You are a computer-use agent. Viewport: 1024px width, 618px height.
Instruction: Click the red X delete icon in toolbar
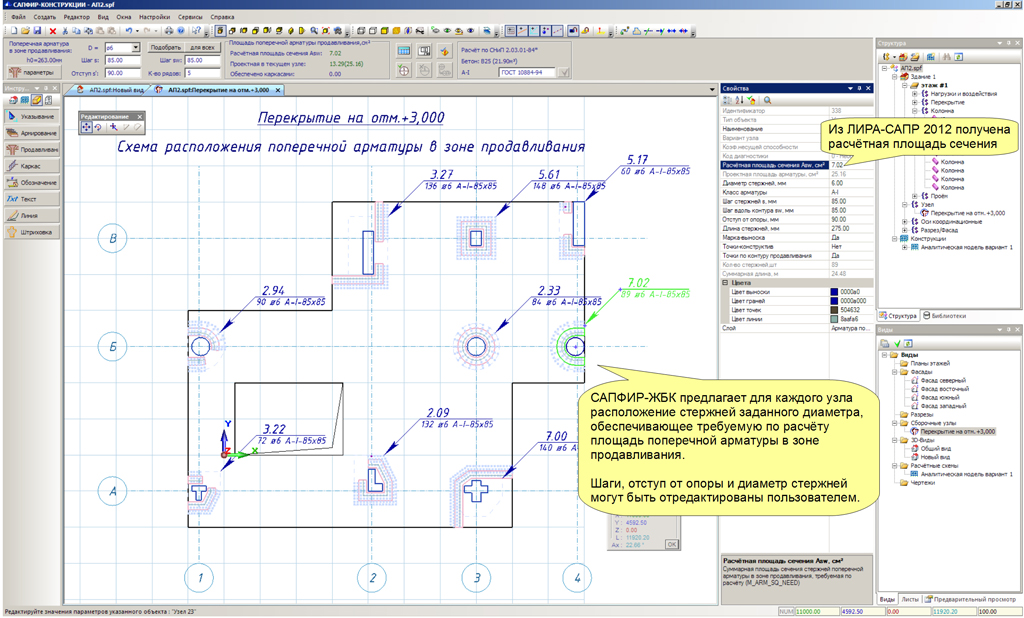53,31
